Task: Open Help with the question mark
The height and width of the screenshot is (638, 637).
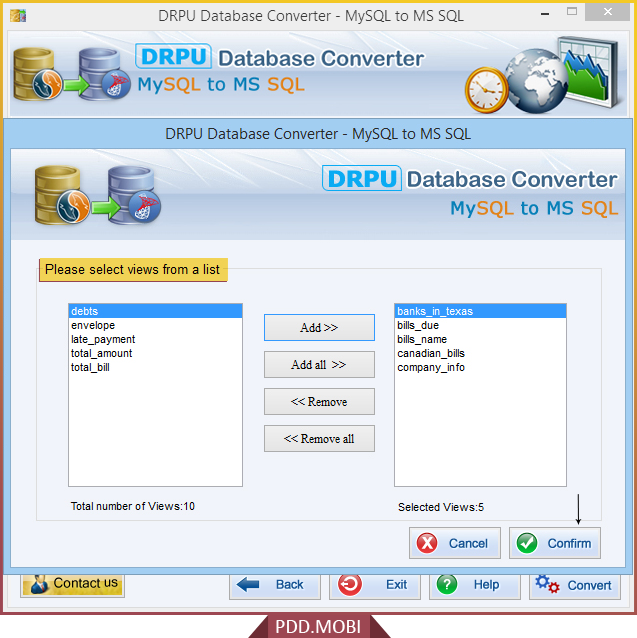Action: [x=475, y=586]
